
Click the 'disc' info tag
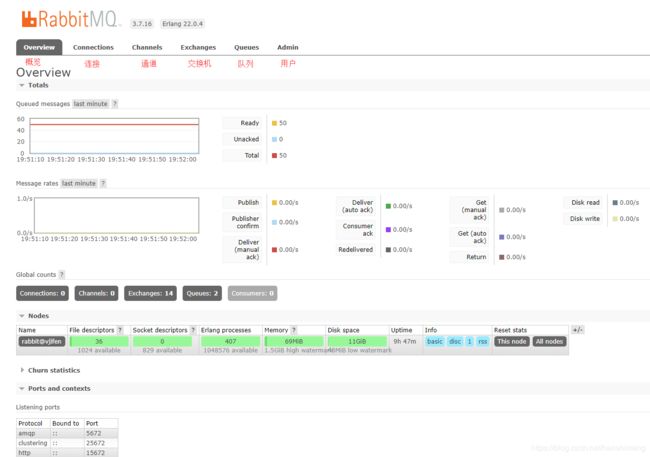455,341
